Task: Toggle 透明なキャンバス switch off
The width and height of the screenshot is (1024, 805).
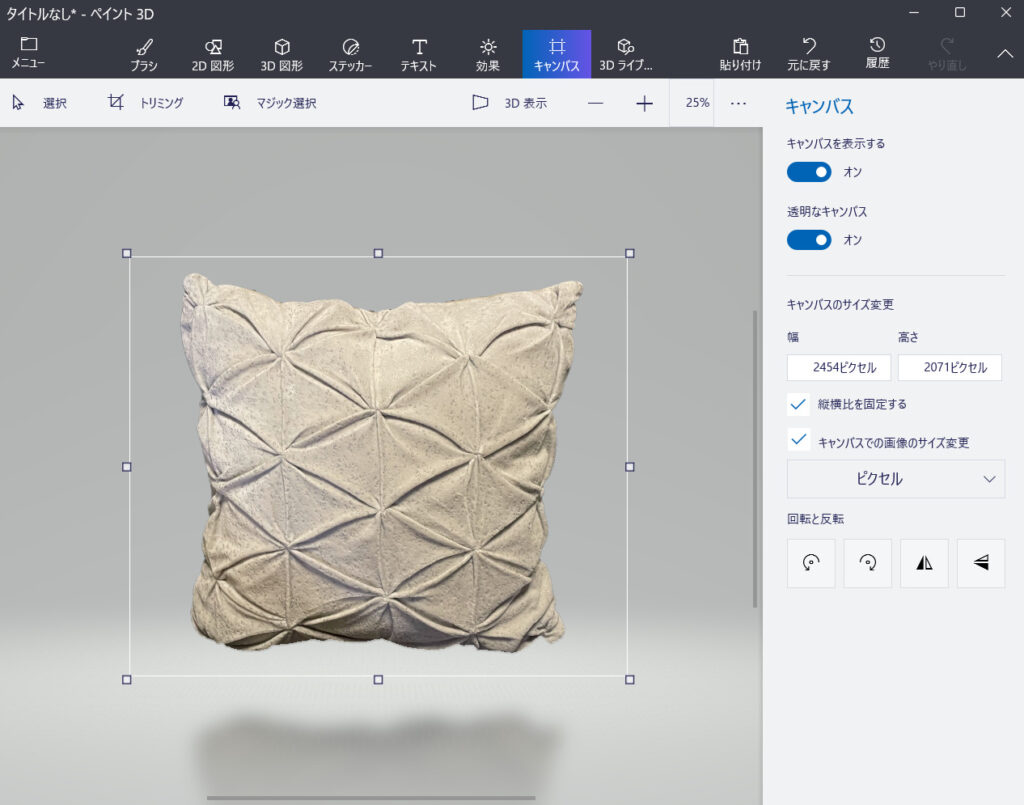Action: click(808, 240)
